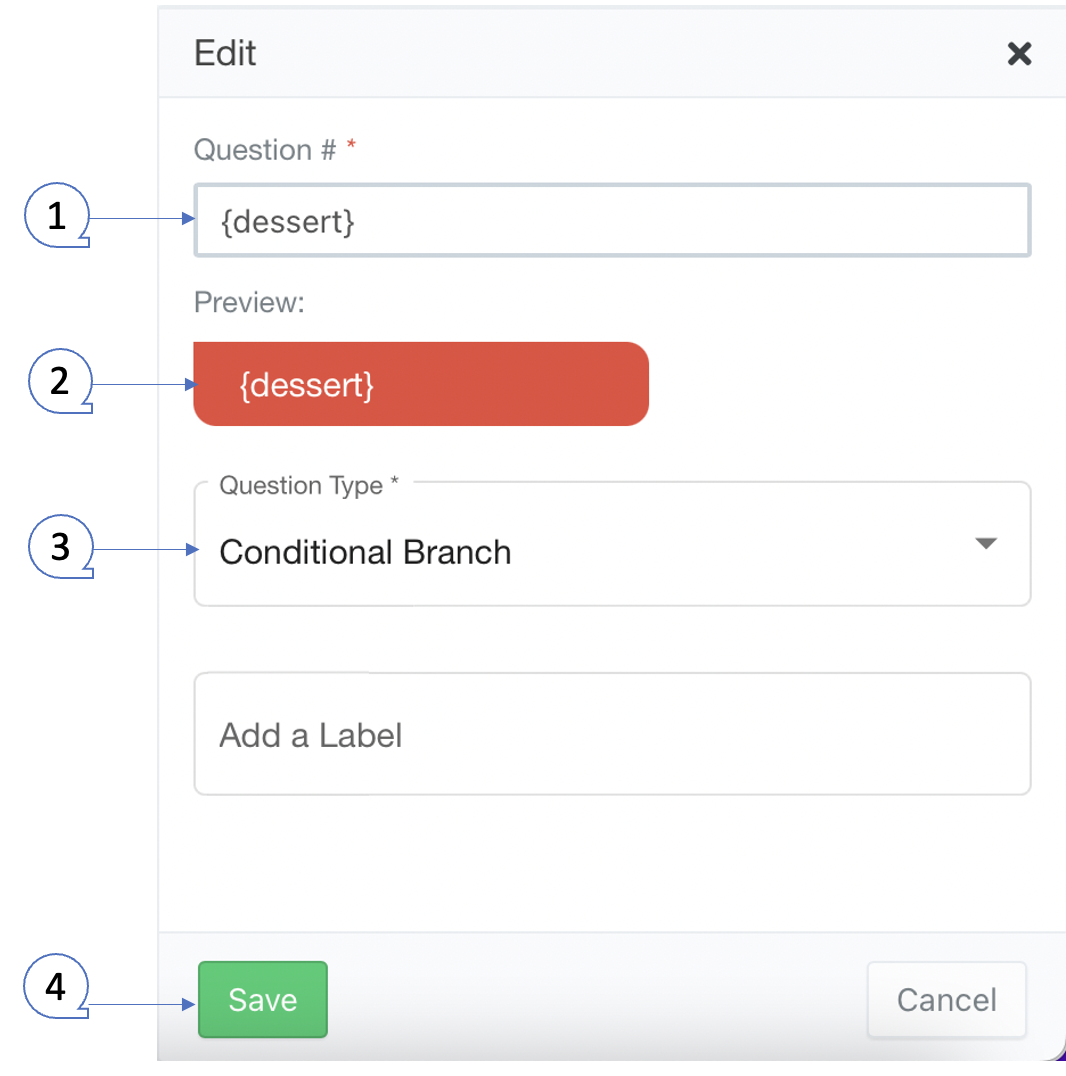
Task: Click the Preview: label text
Action: click(x=248, y=302)
